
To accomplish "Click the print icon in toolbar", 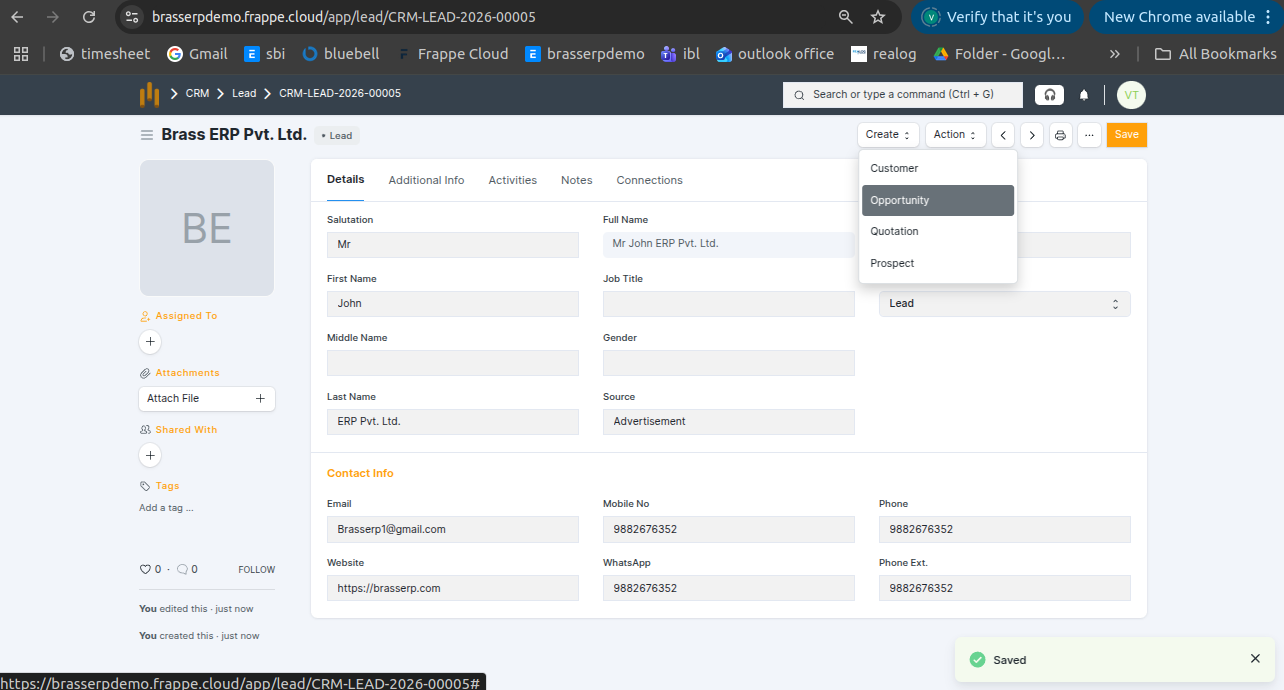I will point(1060,135).
